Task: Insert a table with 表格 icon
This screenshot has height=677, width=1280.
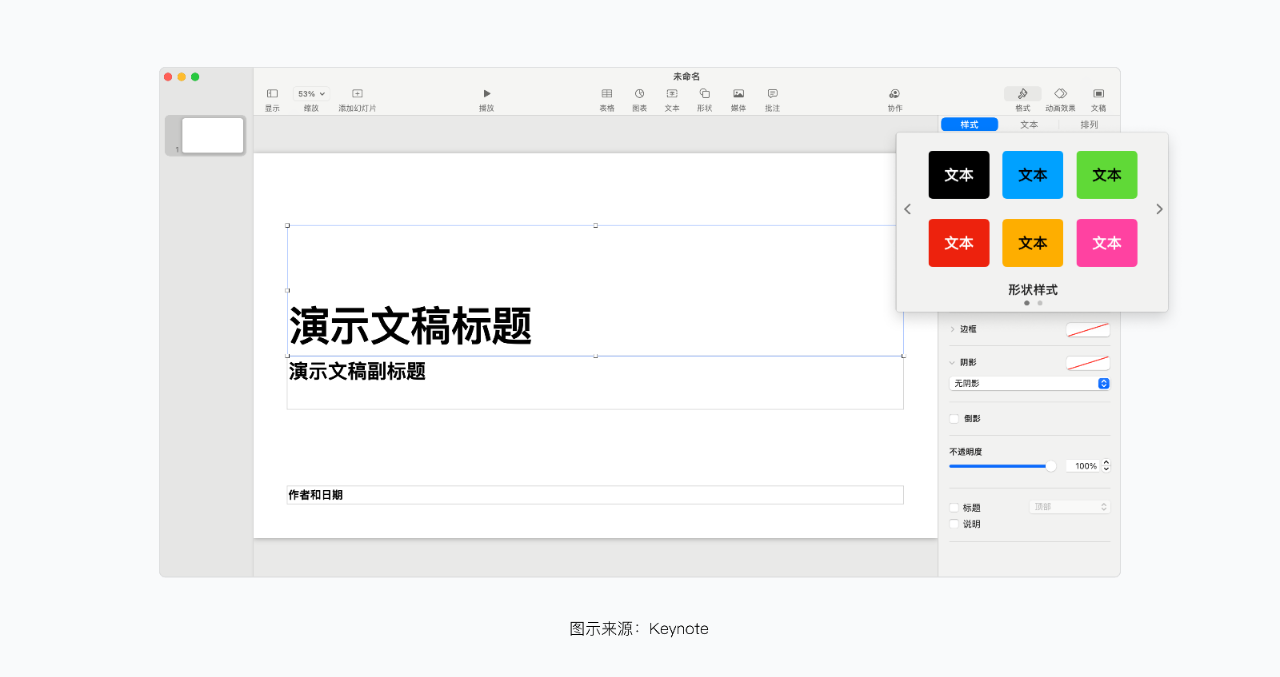Action: (607, 94)
